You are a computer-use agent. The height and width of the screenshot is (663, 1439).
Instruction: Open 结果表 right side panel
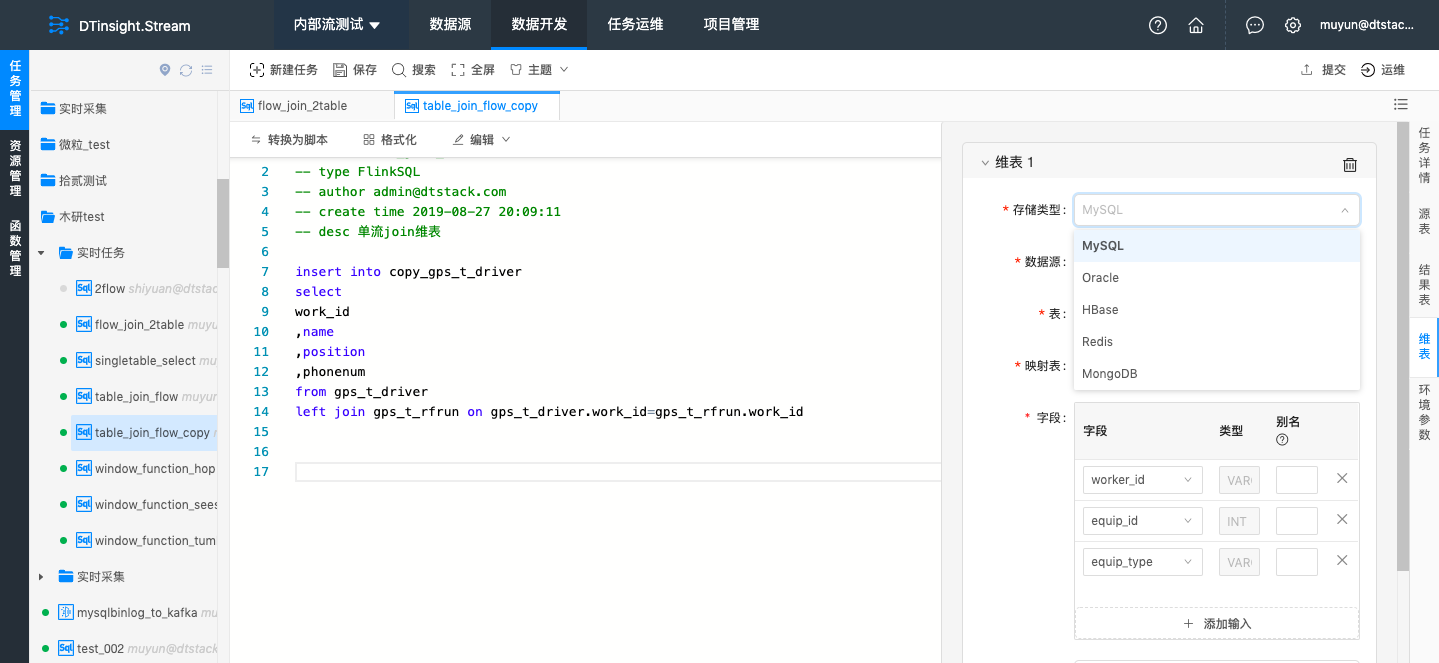(x=1424, y=285)
